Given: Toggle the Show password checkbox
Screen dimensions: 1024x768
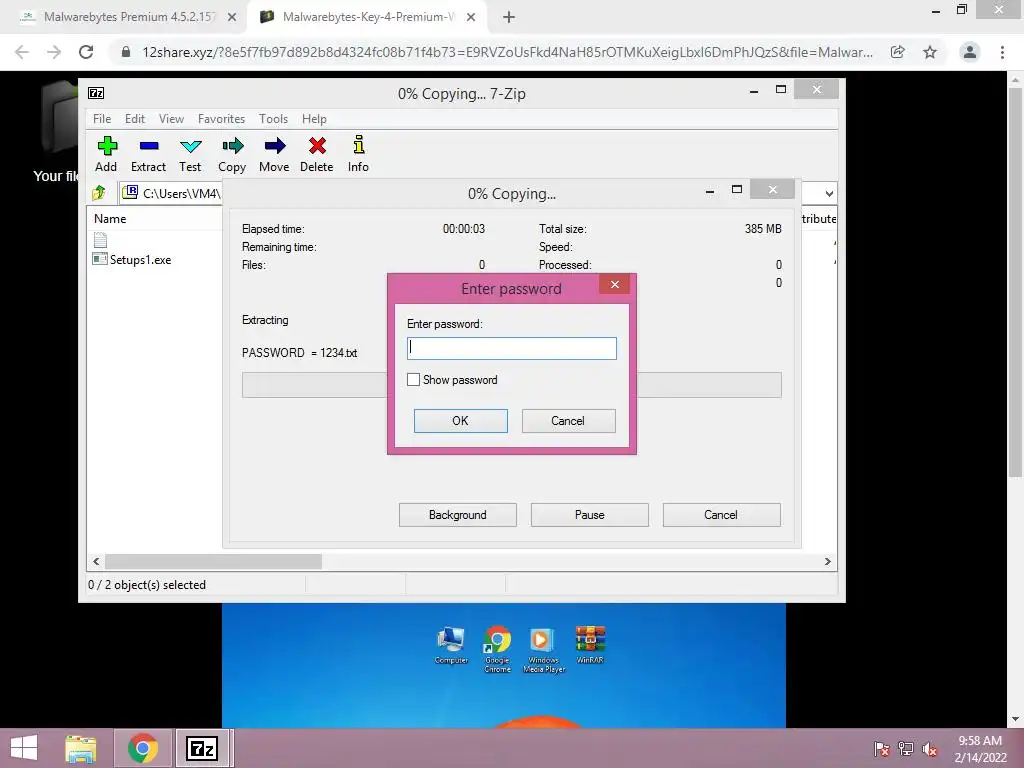Looking at the screenshot, I should coord(413,379).
